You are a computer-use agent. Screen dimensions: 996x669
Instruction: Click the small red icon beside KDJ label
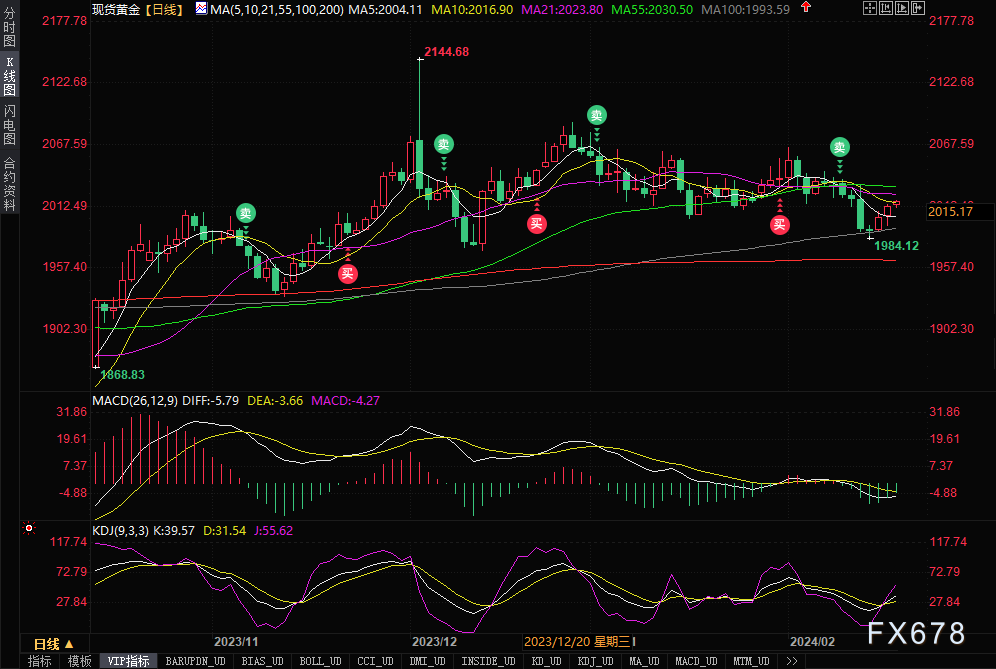pos(28,527)
